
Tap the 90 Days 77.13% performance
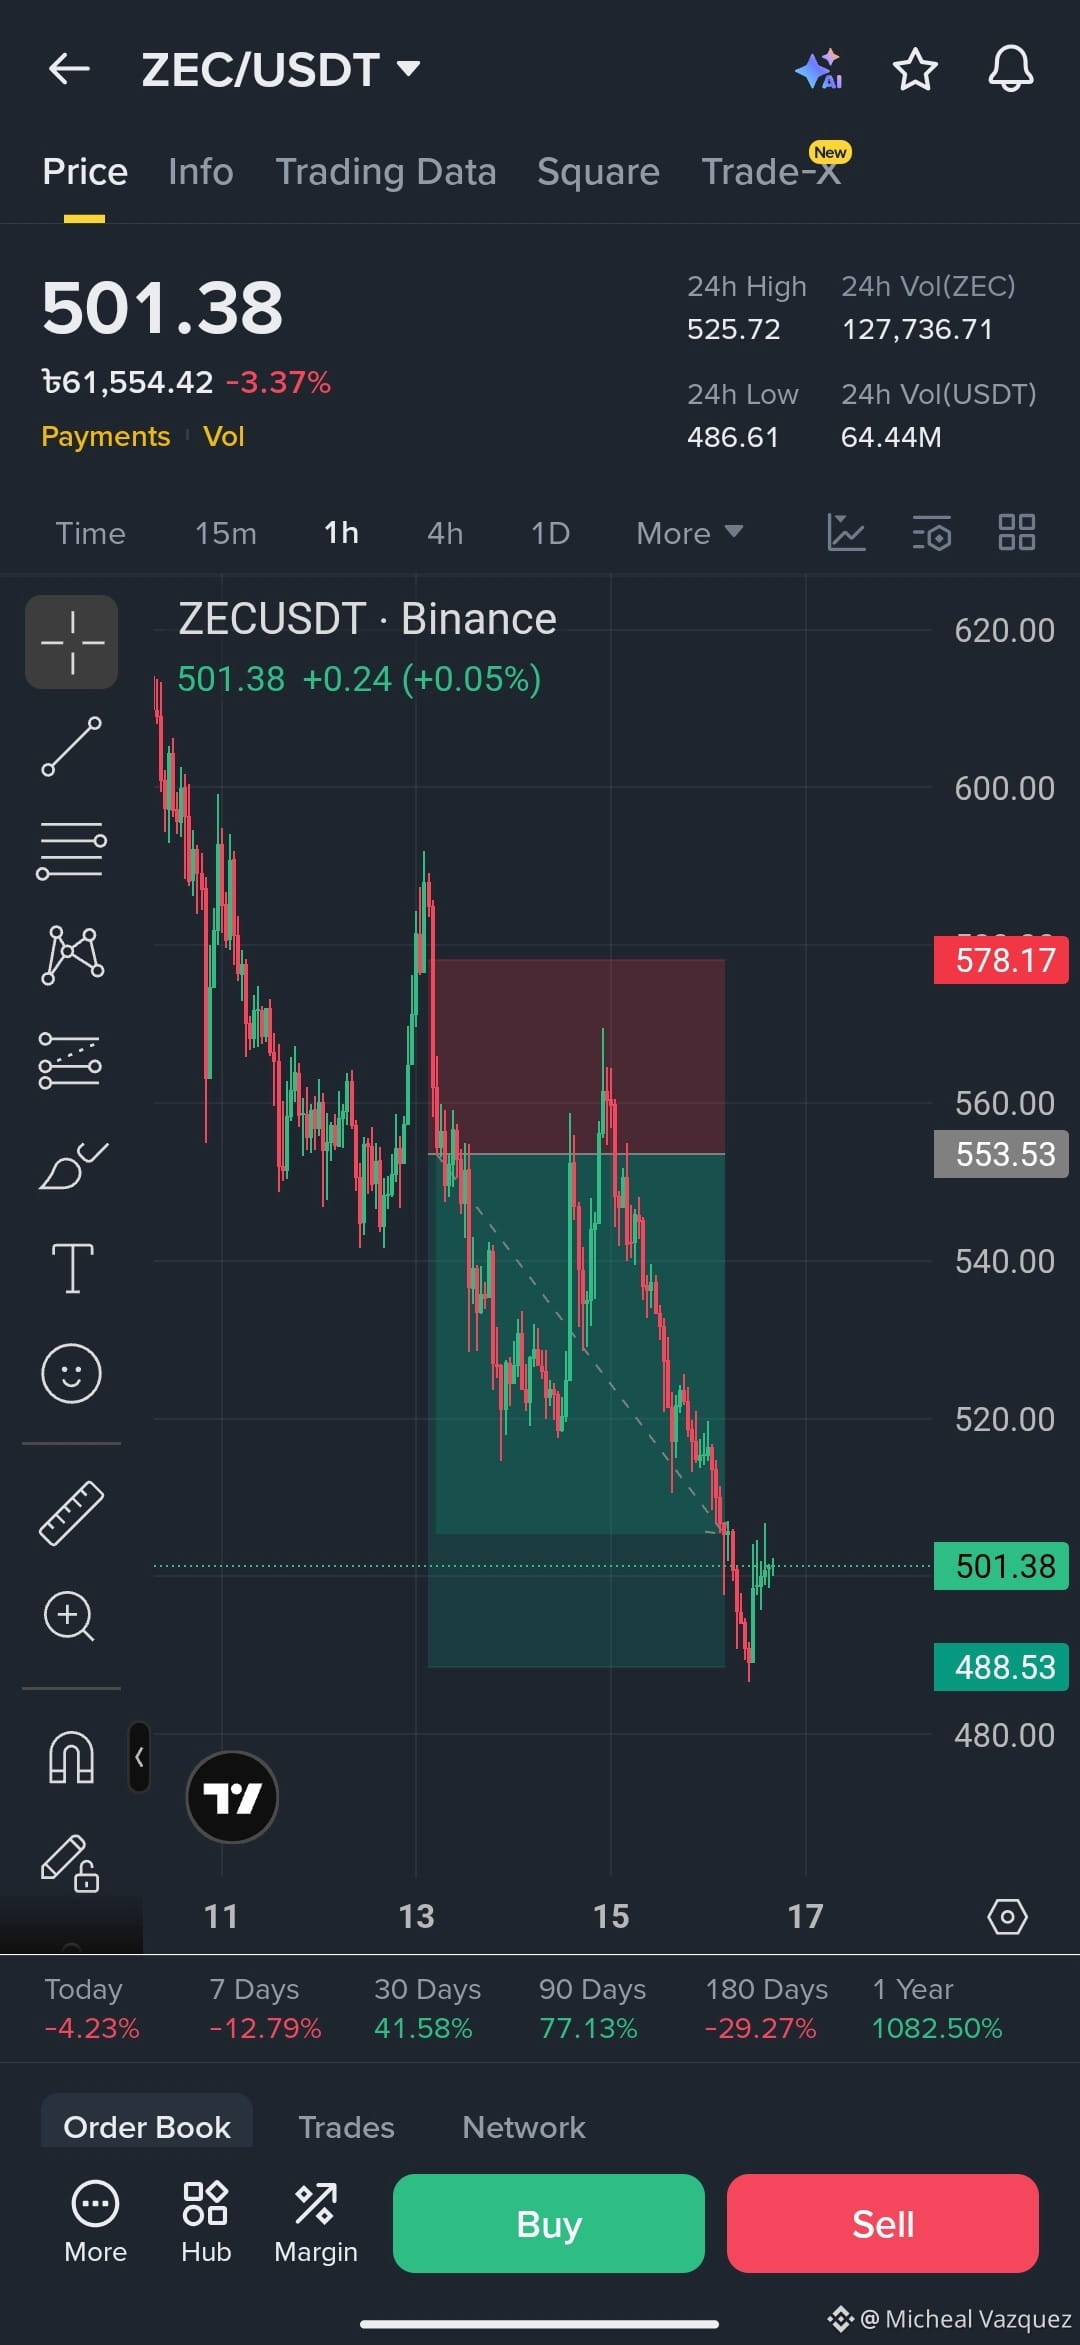click(x=592, y=2008)
